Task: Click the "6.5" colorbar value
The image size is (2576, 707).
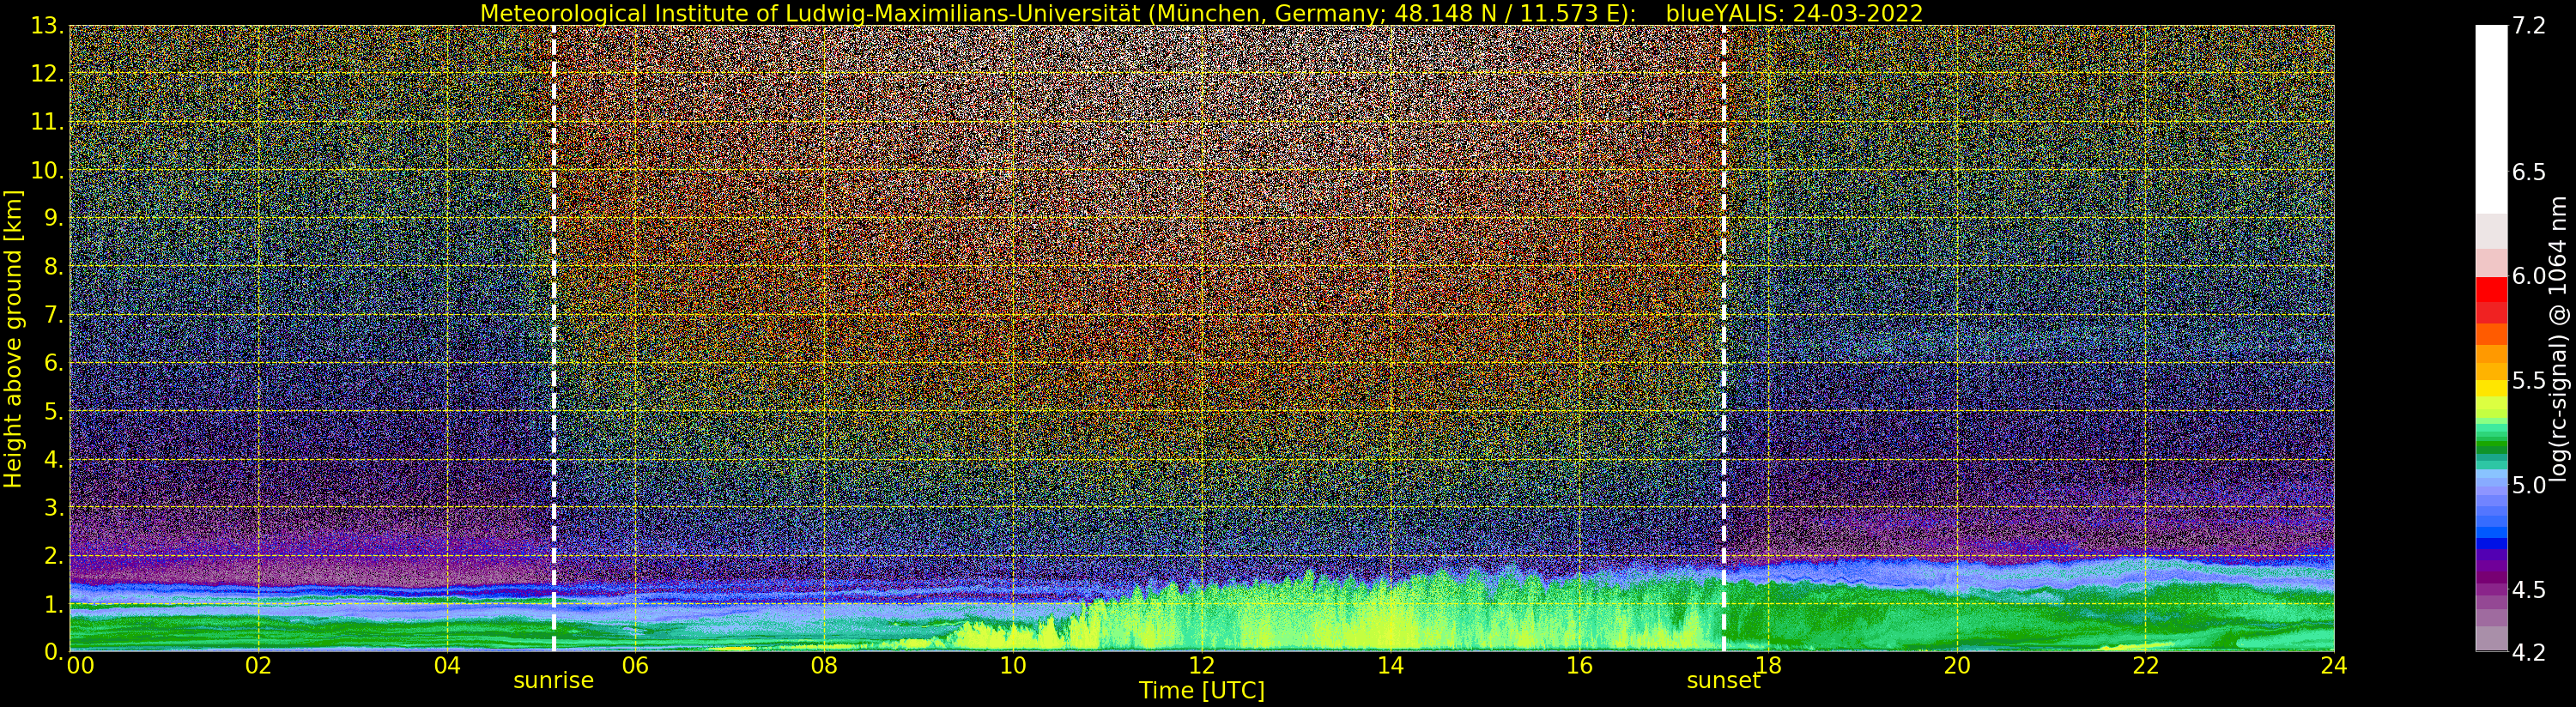Action: 2529,172
